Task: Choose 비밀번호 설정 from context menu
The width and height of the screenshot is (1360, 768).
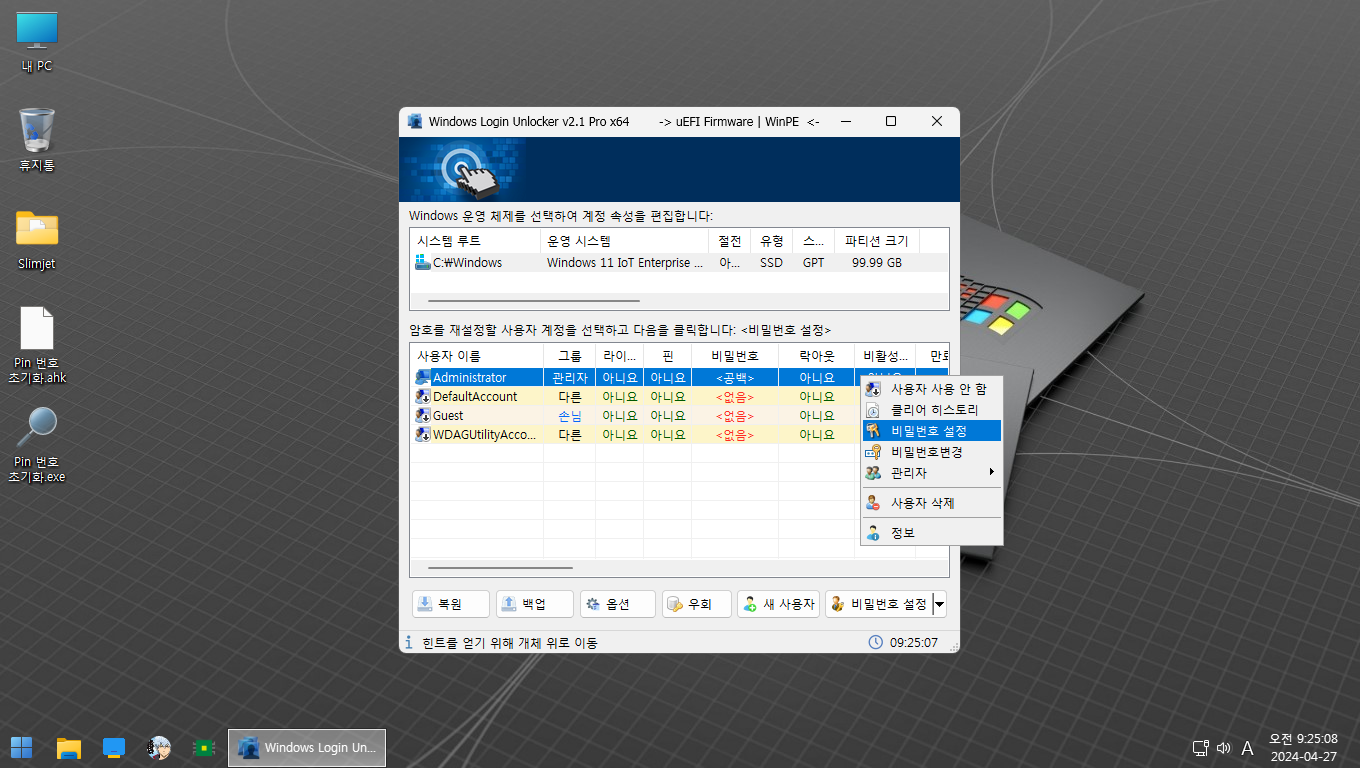Action: click(x=932, y=431)
